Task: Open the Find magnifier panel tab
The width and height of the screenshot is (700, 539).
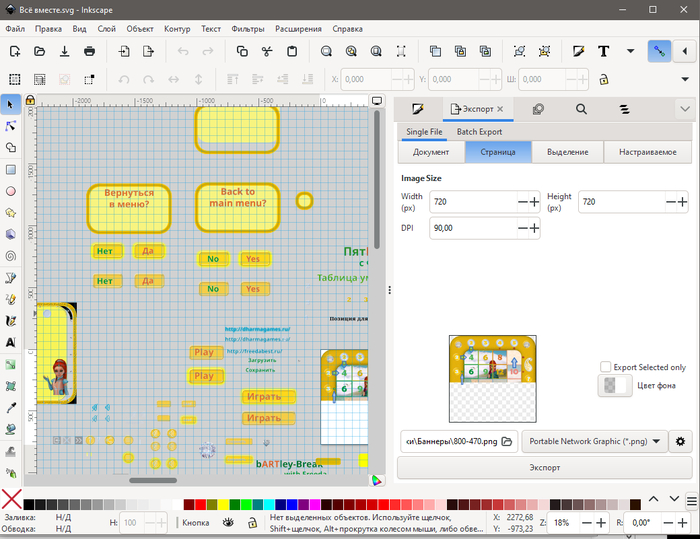Action: (x=581, y=109)
